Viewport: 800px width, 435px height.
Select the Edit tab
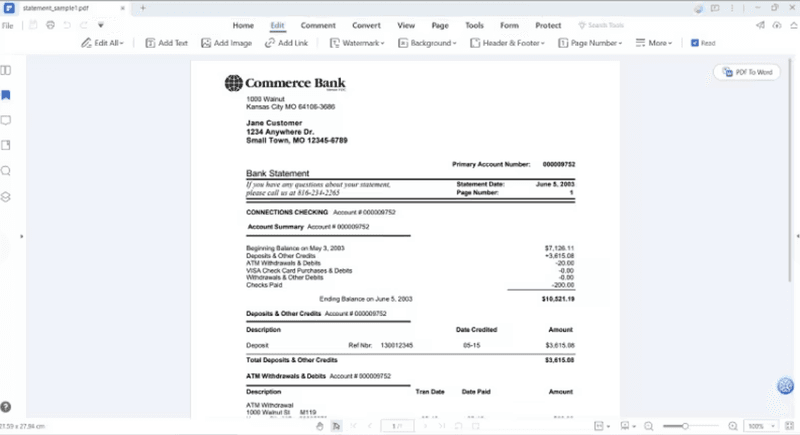[278, 25]
